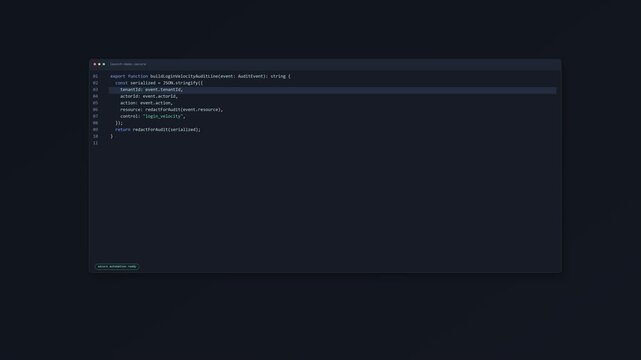Click the "actorId: event.actorId," line
The image size is (641, 360).
point(149,96)
